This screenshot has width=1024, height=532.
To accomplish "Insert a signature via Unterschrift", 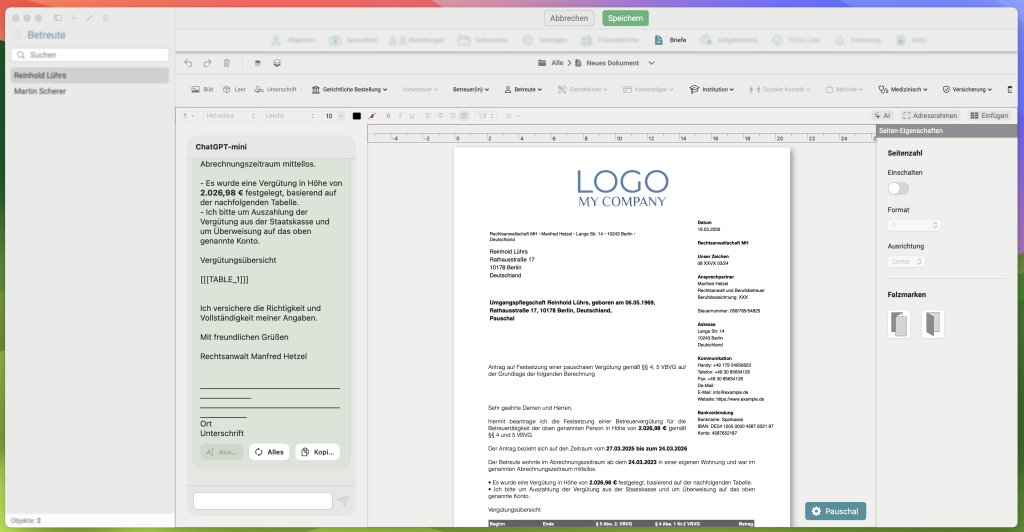I will pyautogui.click(x=275, y=89).
